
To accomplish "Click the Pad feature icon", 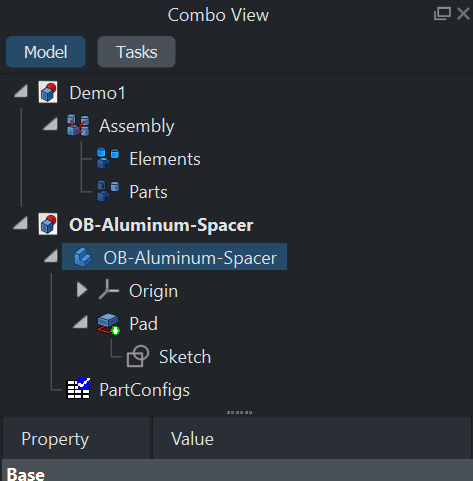I will [x=109, y=323].
